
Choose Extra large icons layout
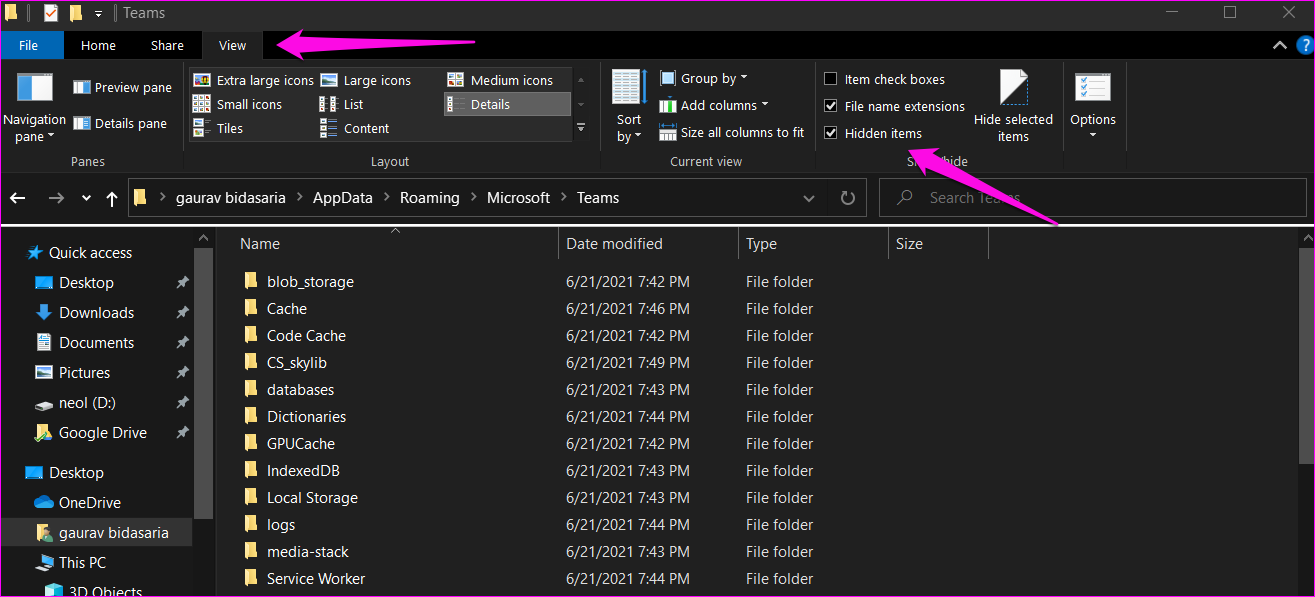pos(253,80)
